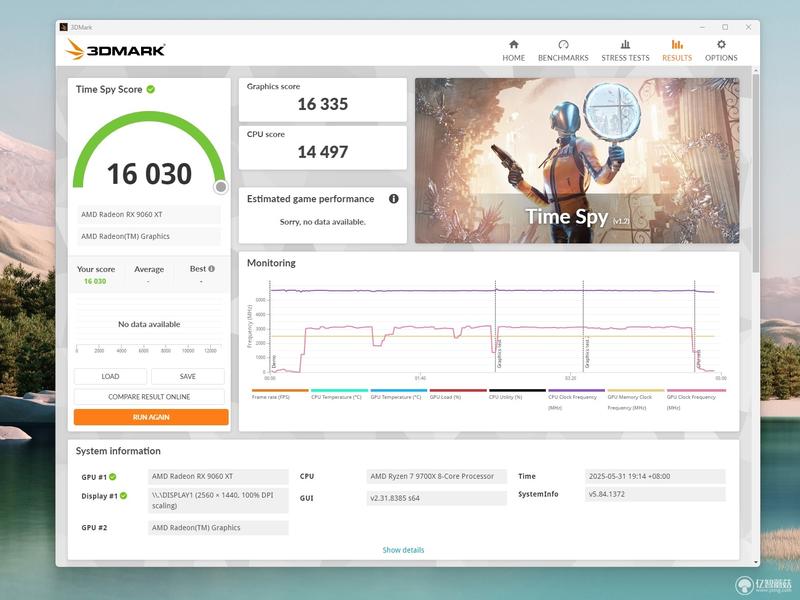Toggle the CPU Utility legend series
The width and height of the screenshot is (800, 600).
click(517, 394)
